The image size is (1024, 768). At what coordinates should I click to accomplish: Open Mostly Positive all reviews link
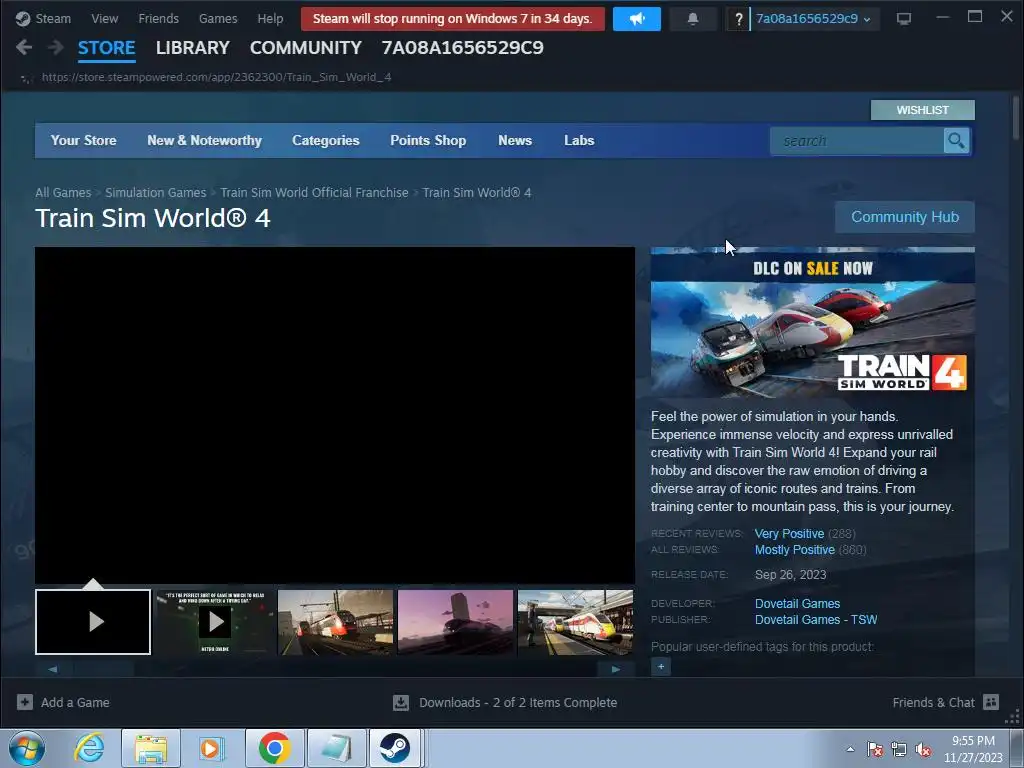tap(795, 550)
